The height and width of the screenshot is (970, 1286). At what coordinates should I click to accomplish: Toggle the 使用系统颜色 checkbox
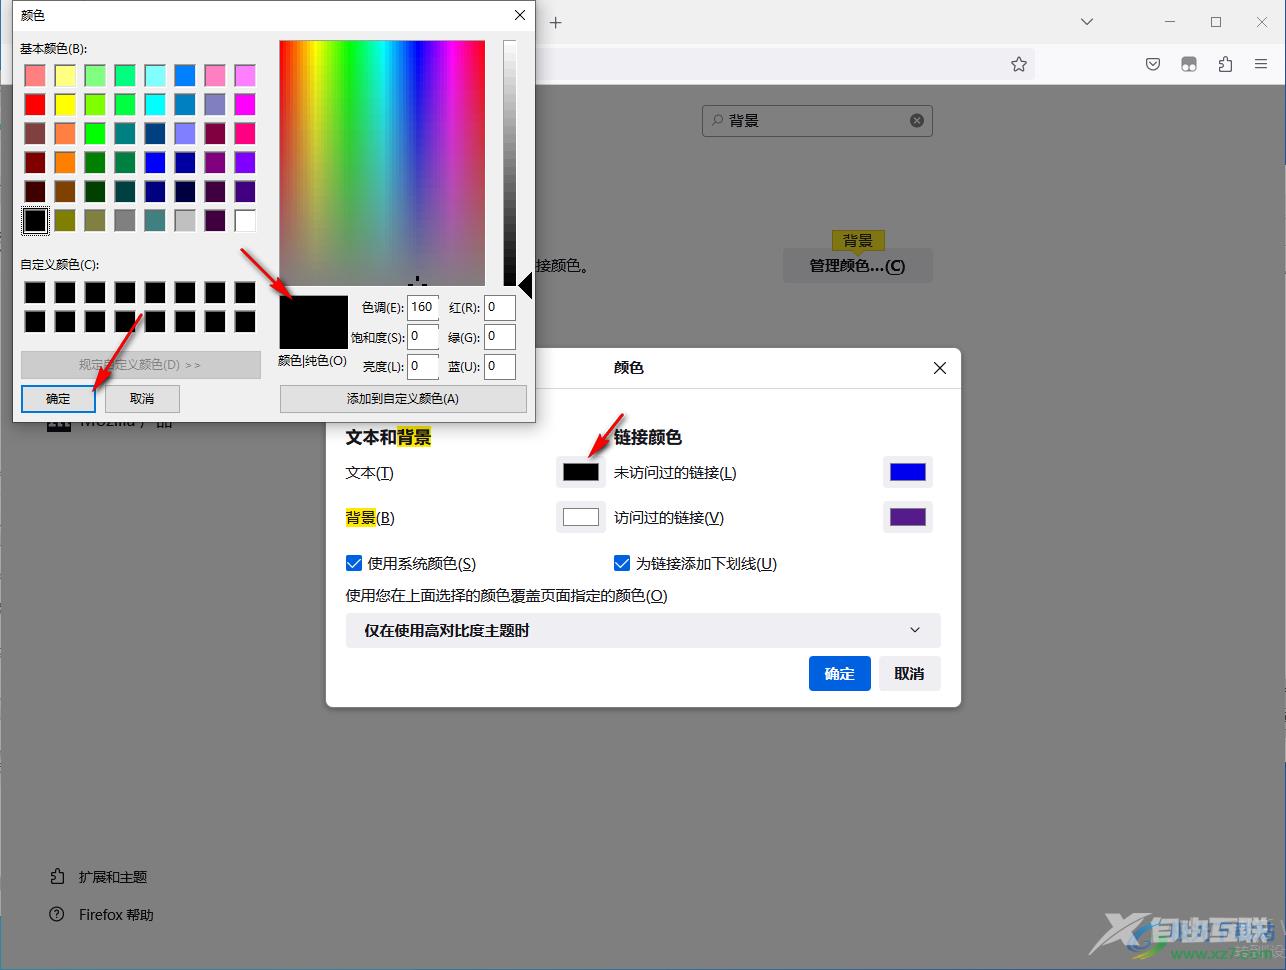click(354, 563)
